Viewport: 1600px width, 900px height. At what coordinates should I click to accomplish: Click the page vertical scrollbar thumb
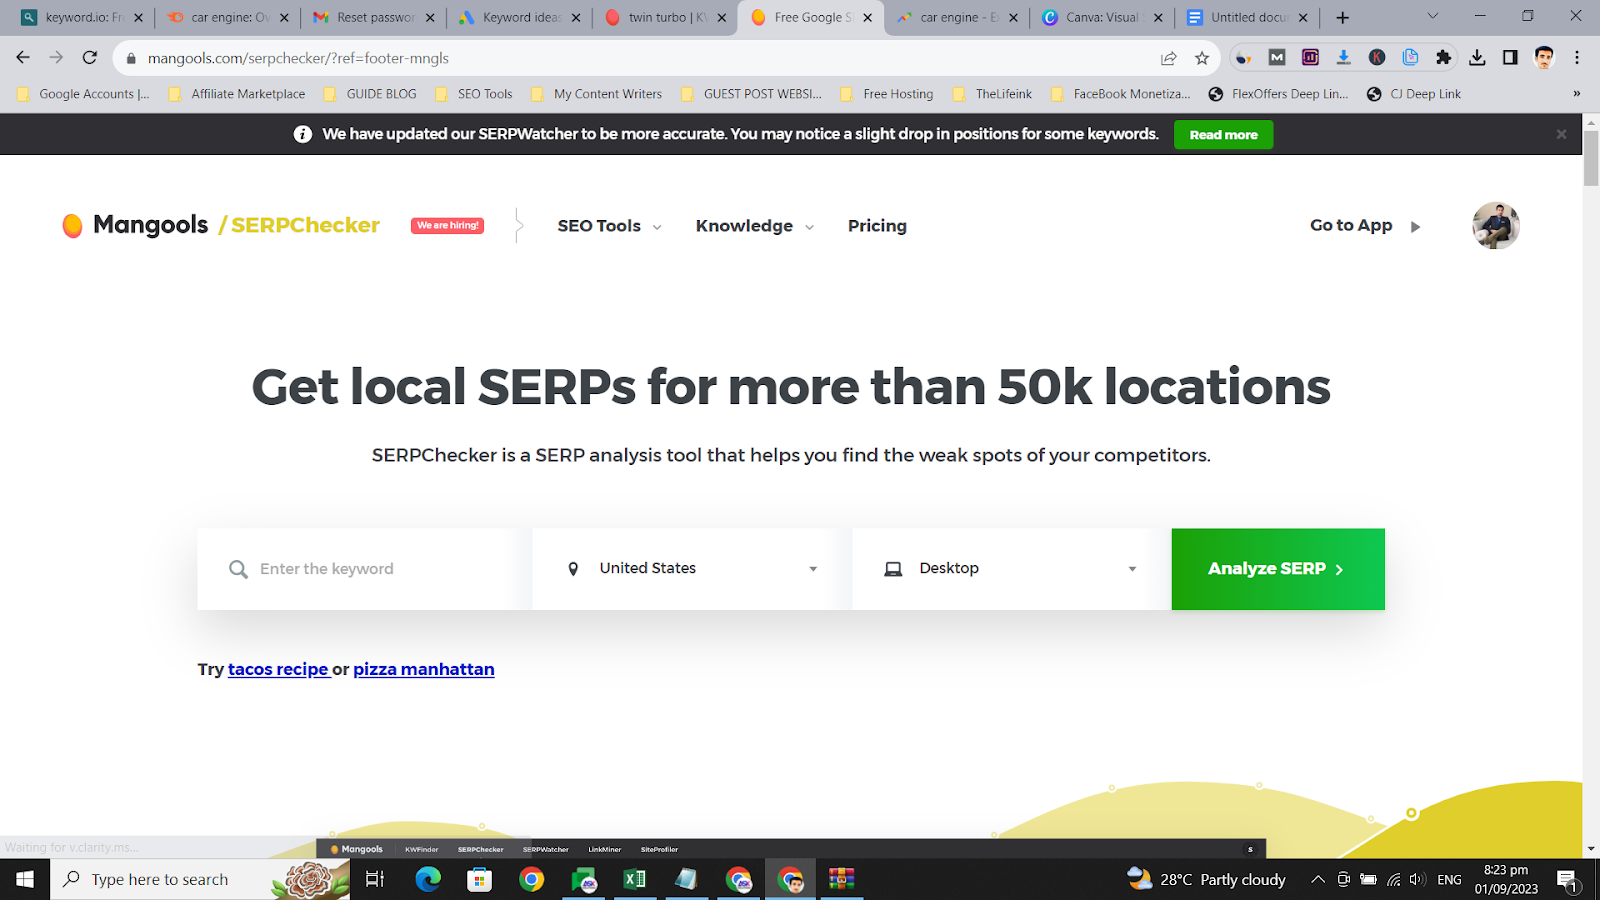pyautogui.click(x=1591, y=157)
